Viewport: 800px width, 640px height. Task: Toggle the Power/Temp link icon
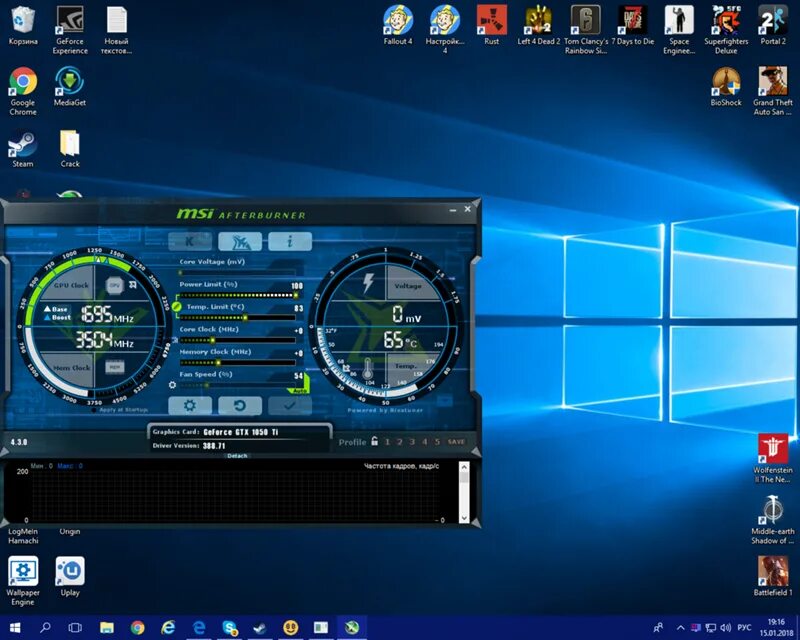tap(177, 307)
